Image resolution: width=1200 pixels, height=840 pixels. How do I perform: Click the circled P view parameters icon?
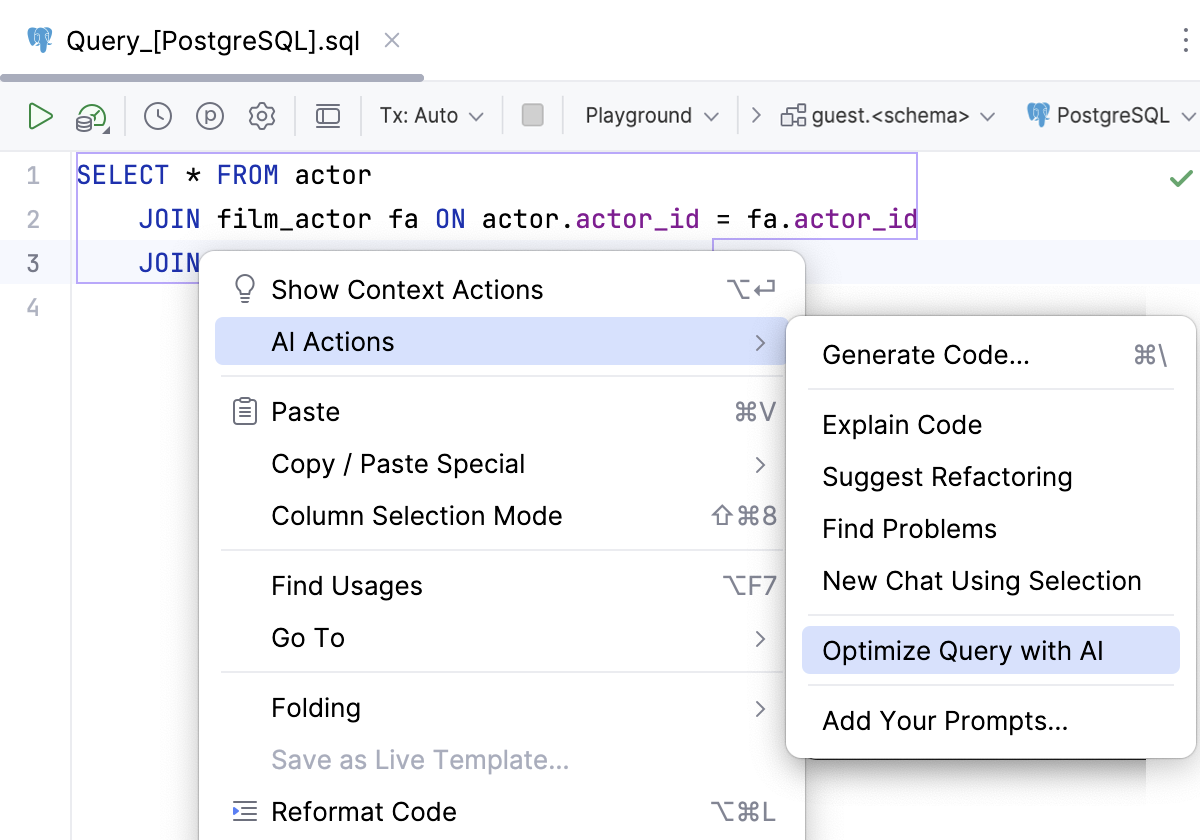pyautogui.click(x=210, y=116)
